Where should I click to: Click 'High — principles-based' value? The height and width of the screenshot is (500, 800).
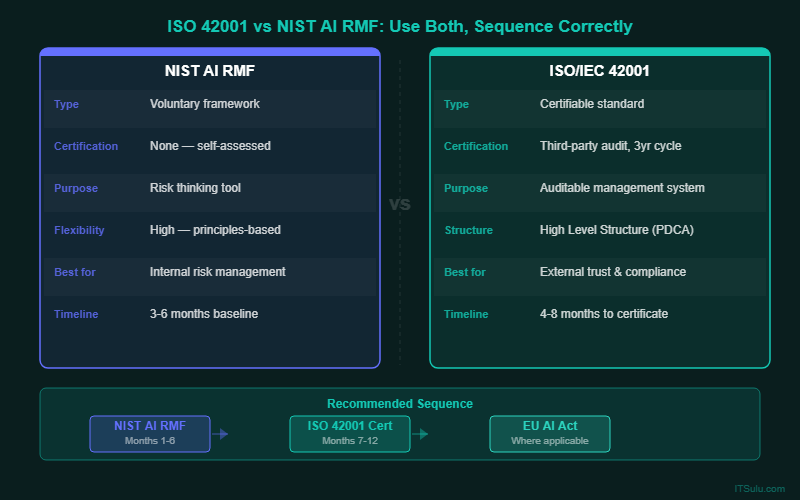coord(215,230)
